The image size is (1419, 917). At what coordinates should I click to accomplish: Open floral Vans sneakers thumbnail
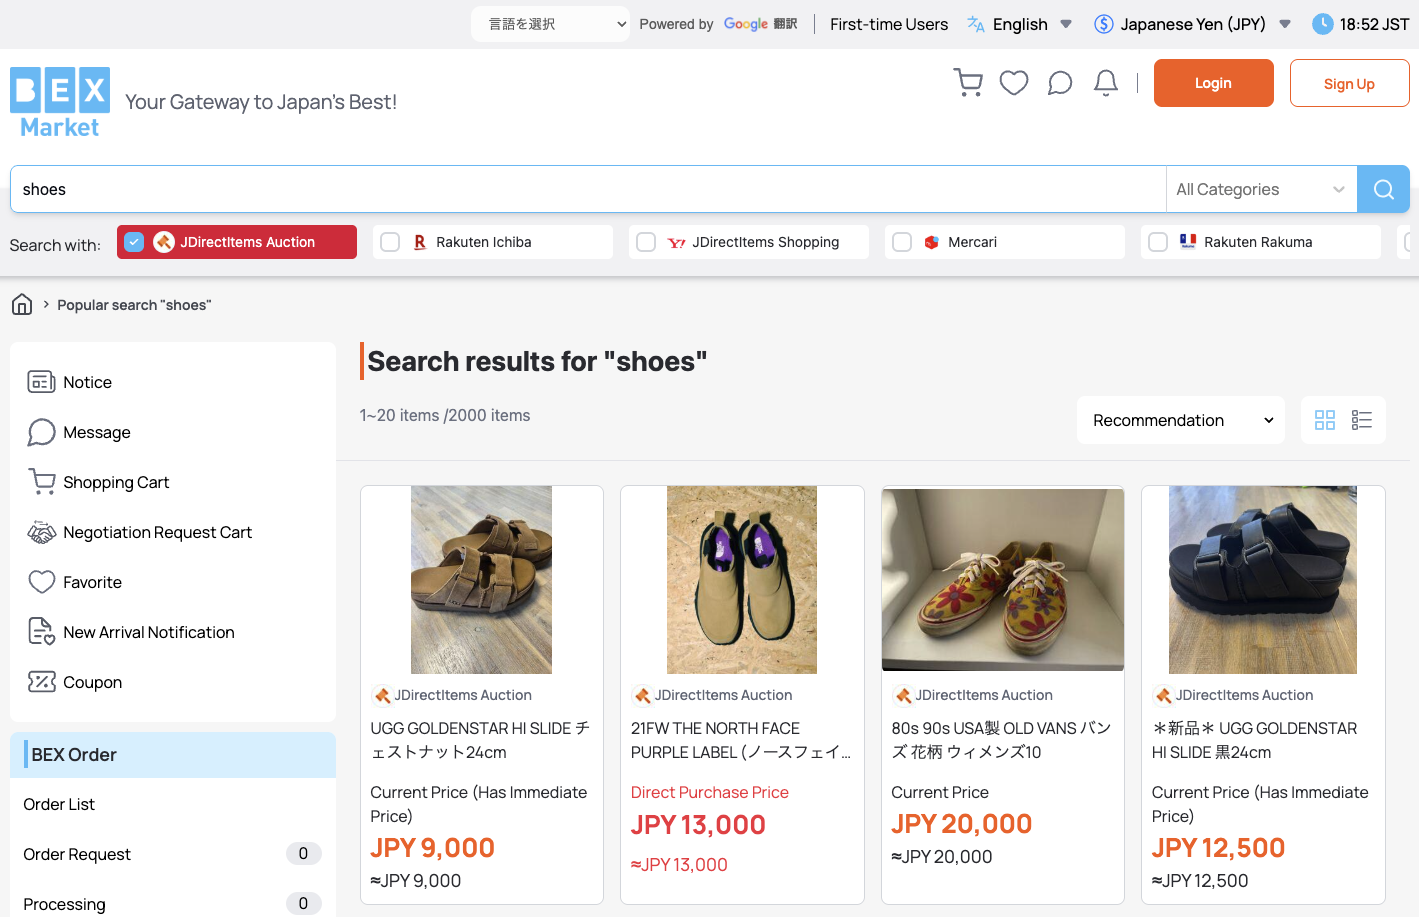[x=1002, y=580]
